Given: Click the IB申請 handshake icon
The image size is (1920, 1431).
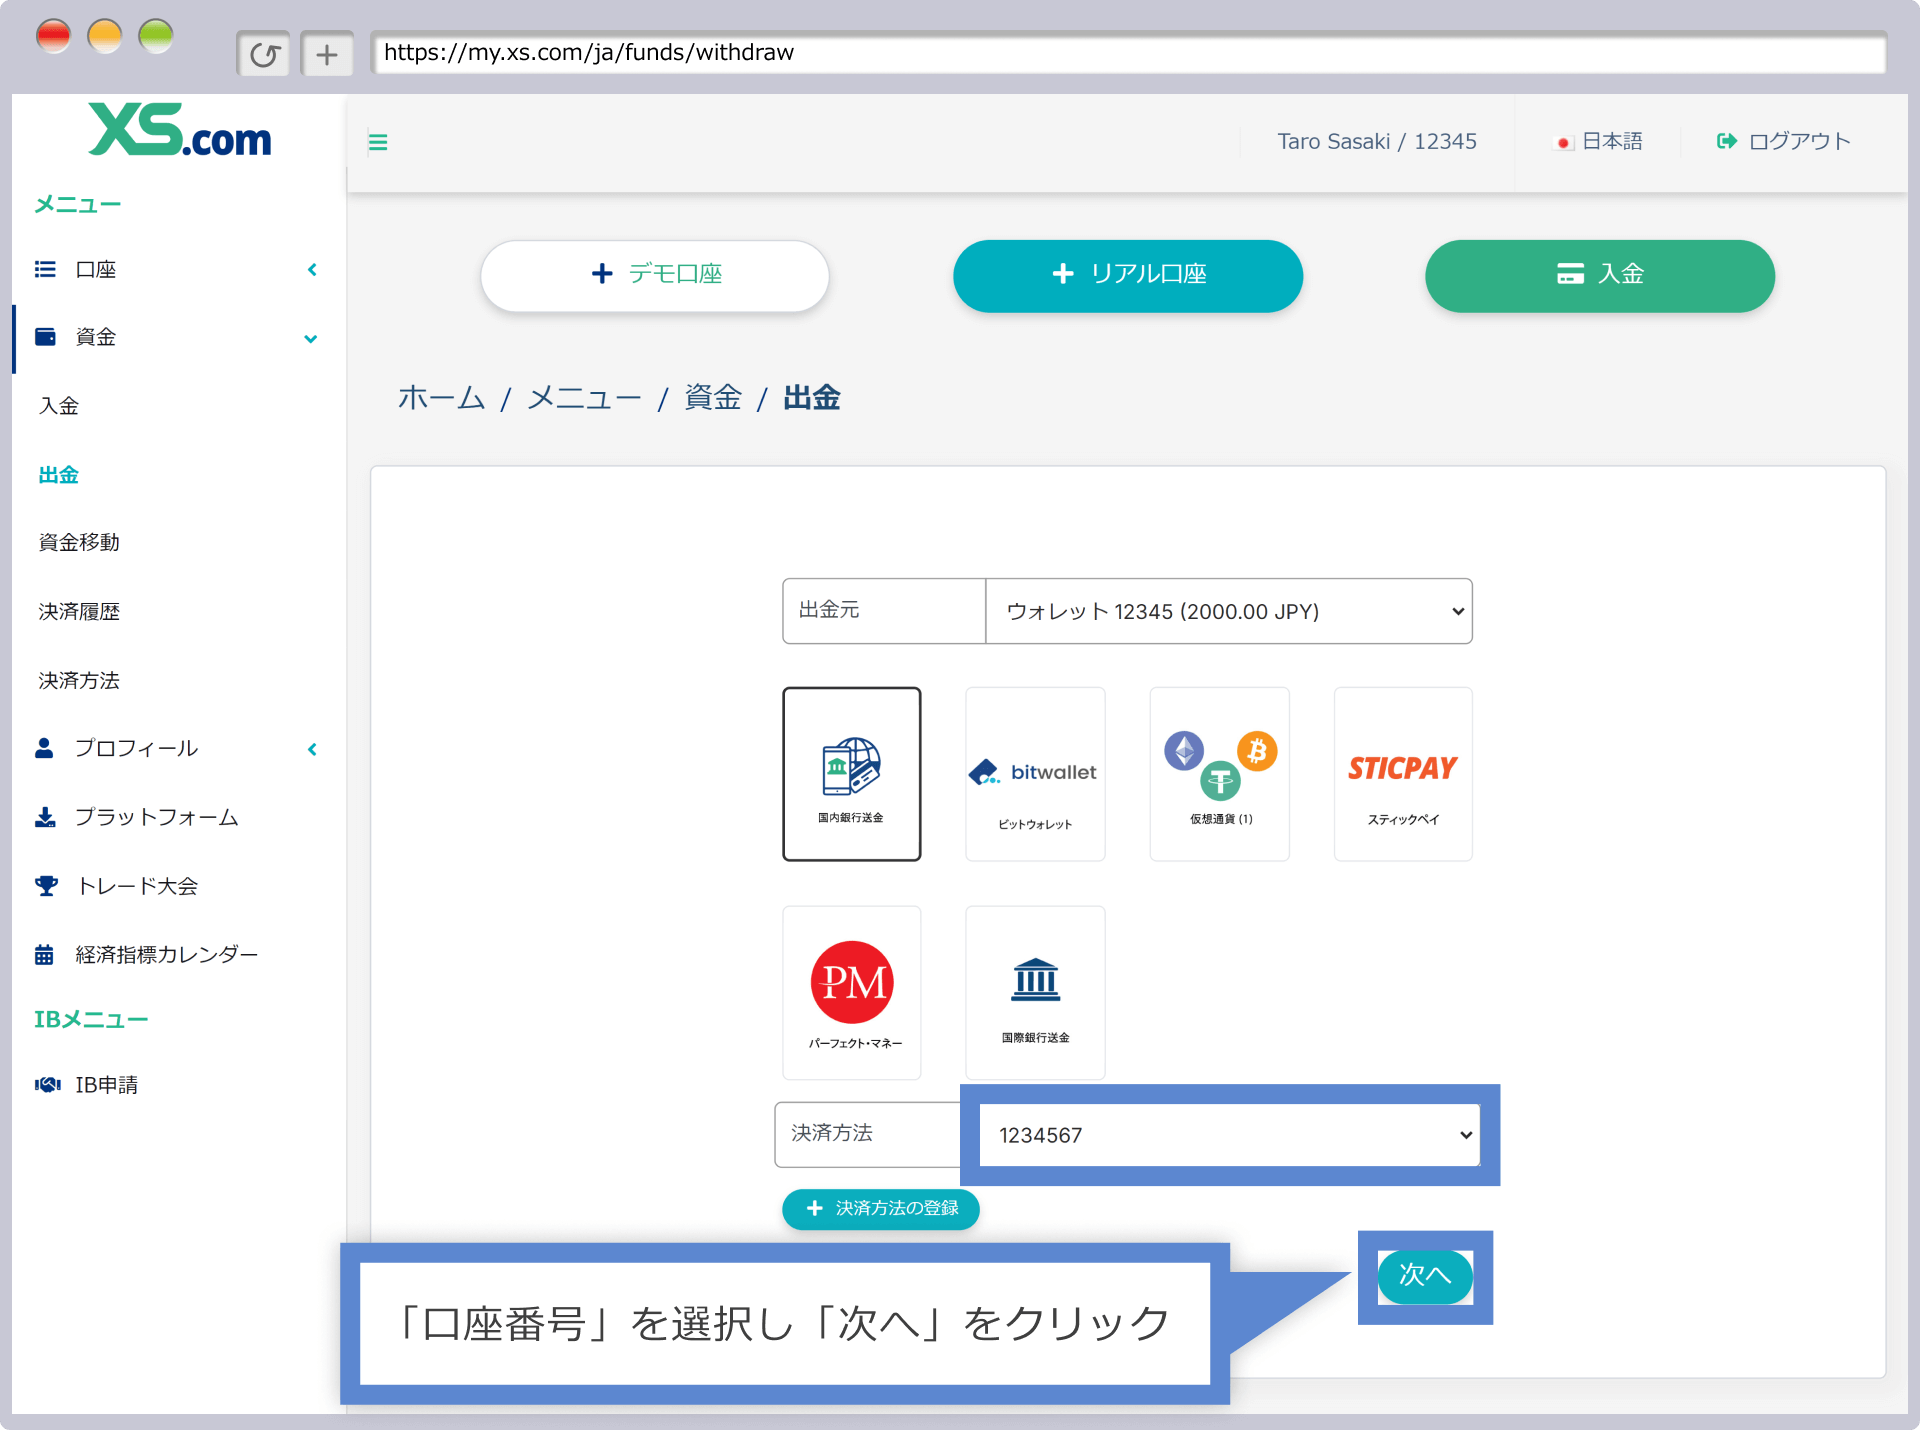Looking at the screenshot, I should pyautogui.click(x=47, y=1085).
